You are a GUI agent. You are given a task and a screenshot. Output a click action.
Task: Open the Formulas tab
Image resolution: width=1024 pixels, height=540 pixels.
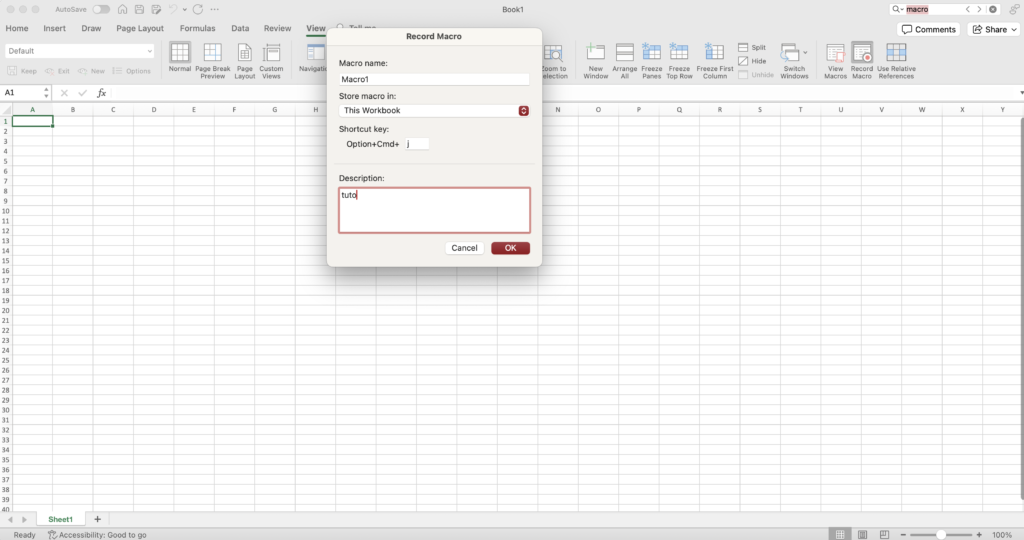tap(197, 28)
